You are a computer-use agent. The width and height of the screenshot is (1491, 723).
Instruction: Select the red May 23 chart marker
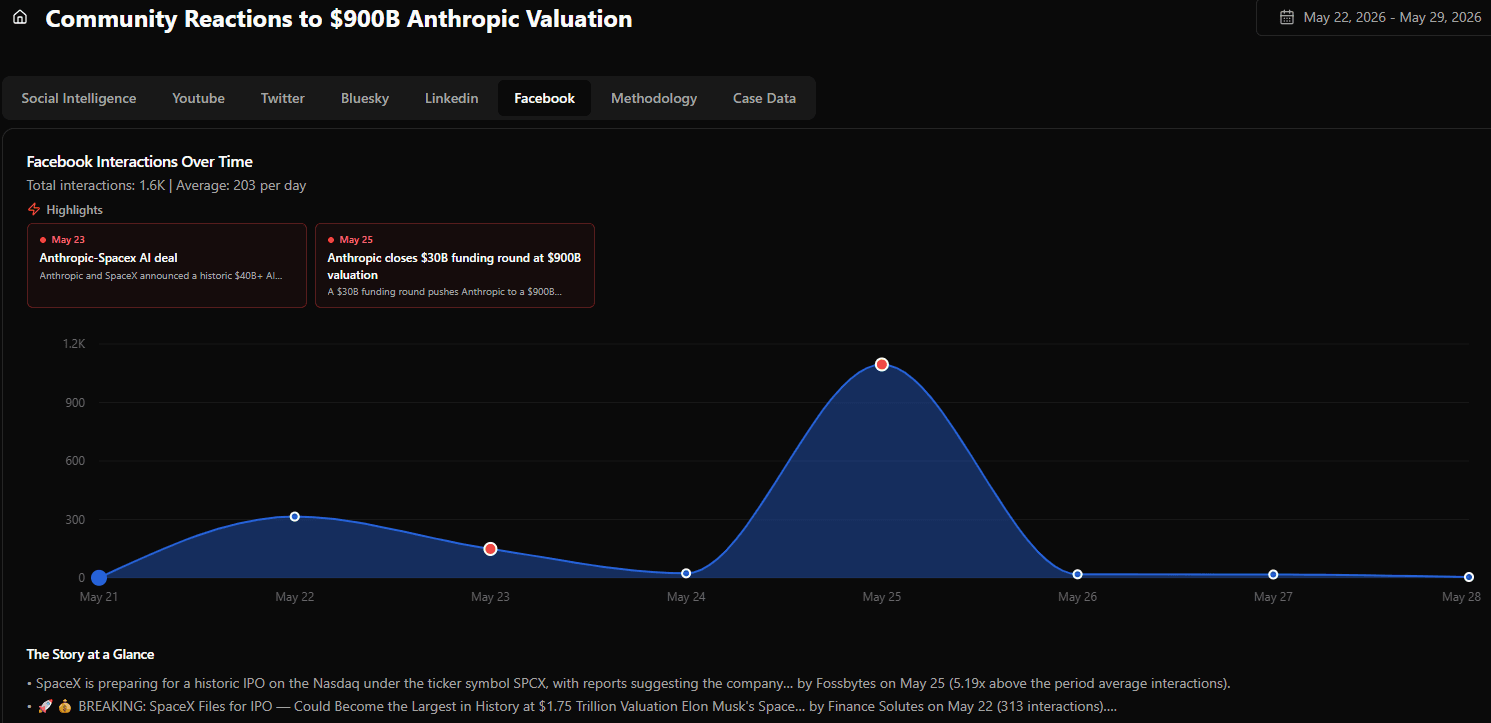click(x=490, y=549)
